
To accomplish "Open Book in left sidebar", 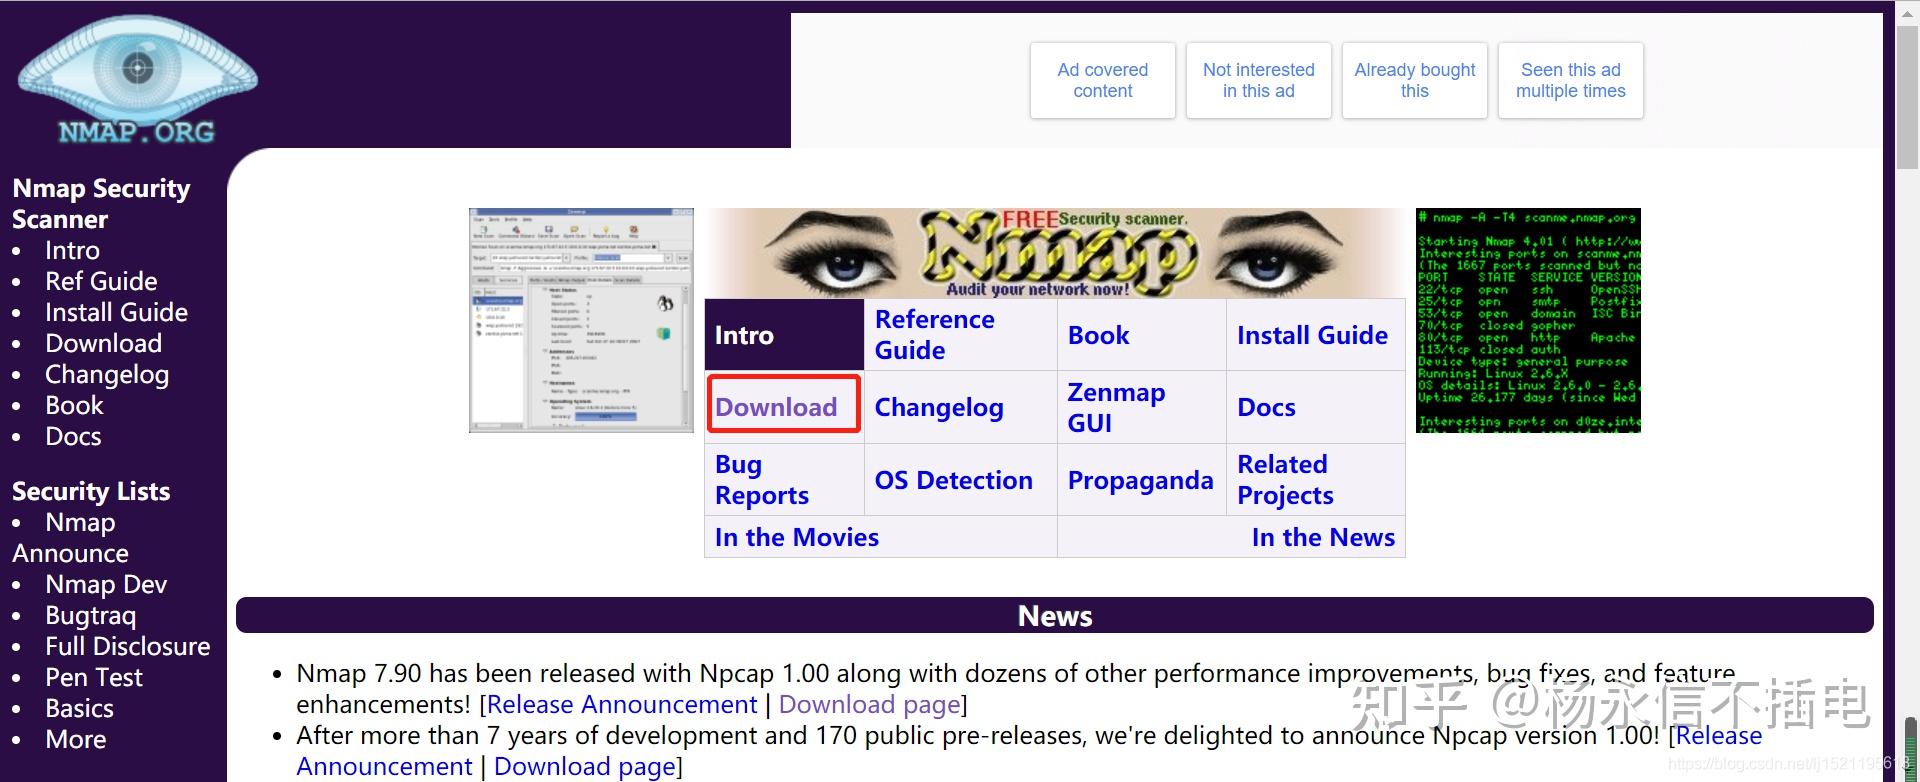I will (x=74, y=405).
